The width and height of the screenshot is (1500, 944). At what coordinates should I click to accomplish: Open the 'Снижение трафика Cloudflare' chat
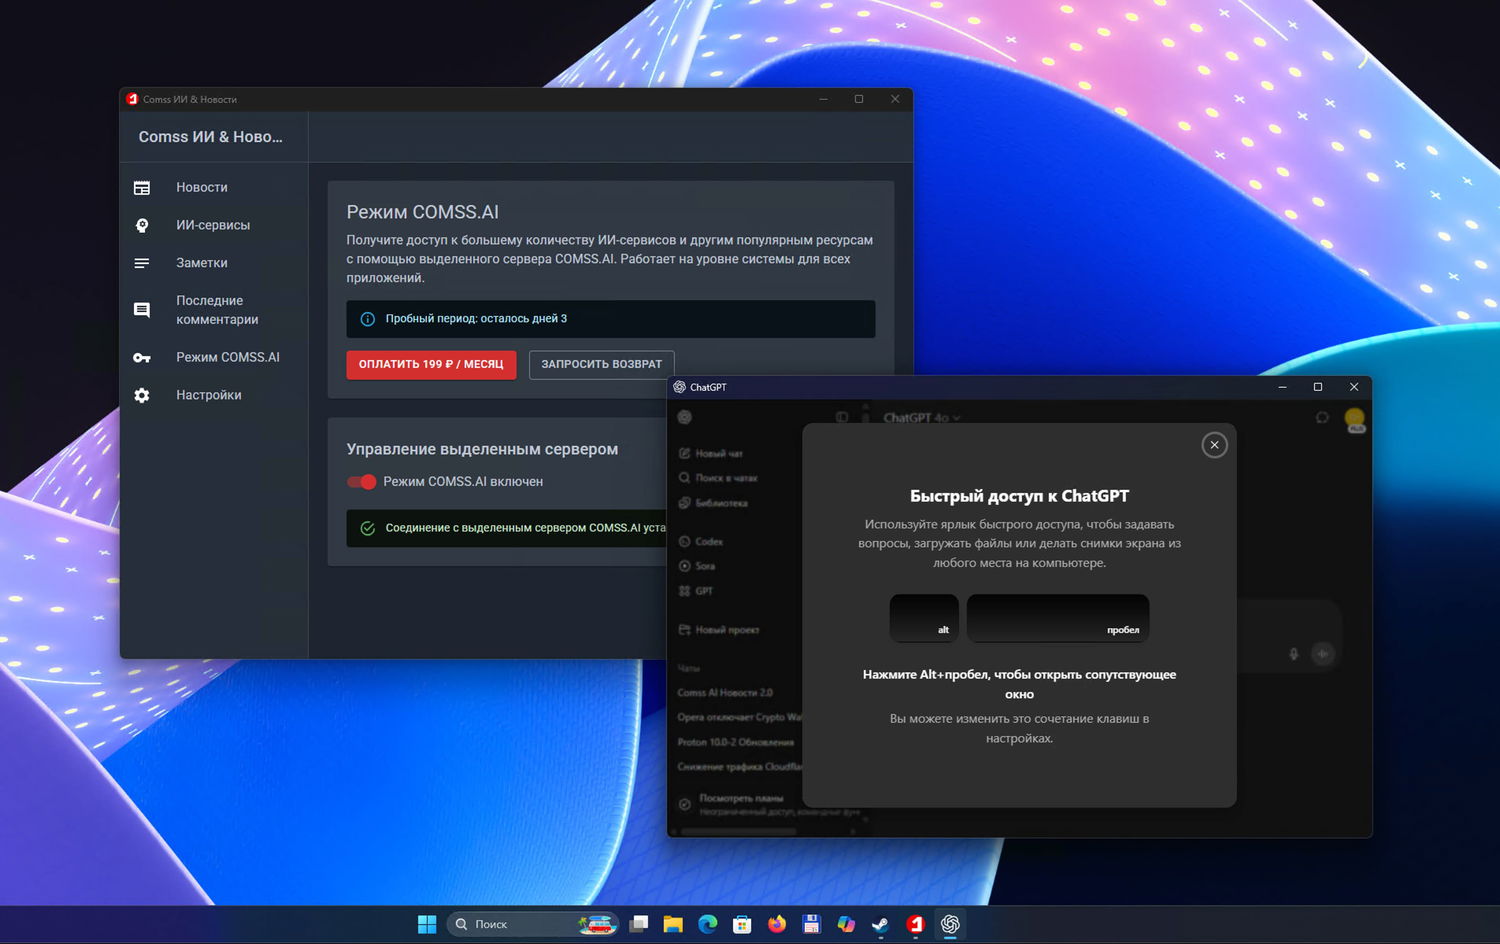[737, 767]
